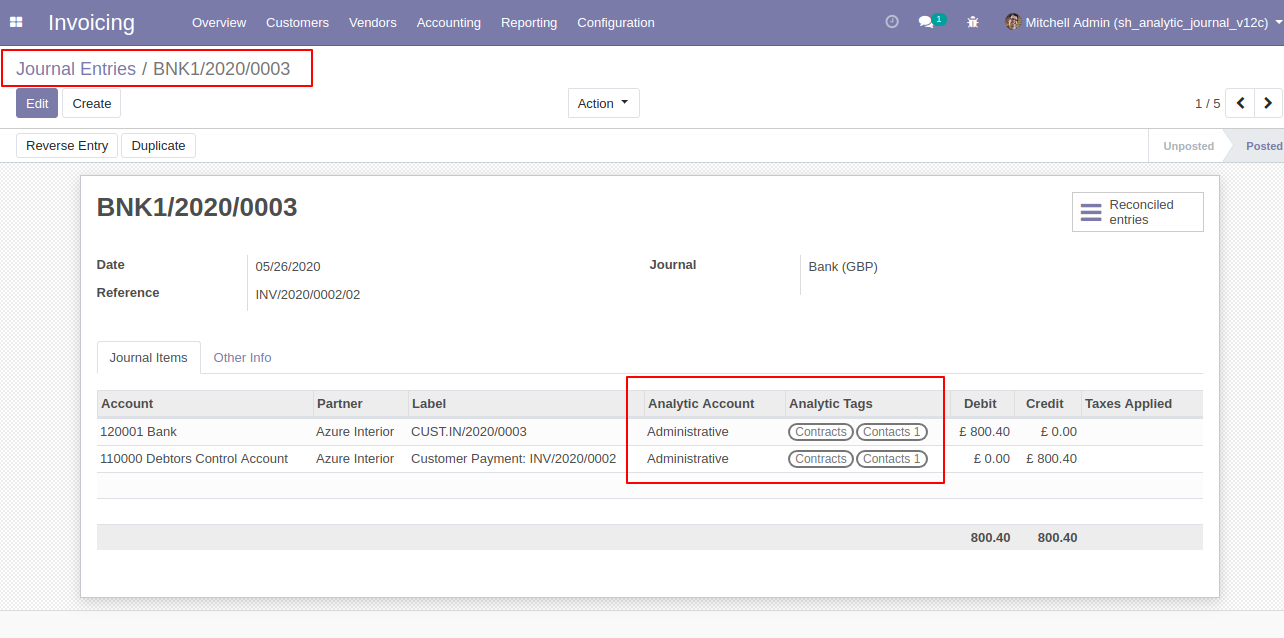Click Contracts tag in the Debtors row
The image size is (1284, 638).
point(821,459)
